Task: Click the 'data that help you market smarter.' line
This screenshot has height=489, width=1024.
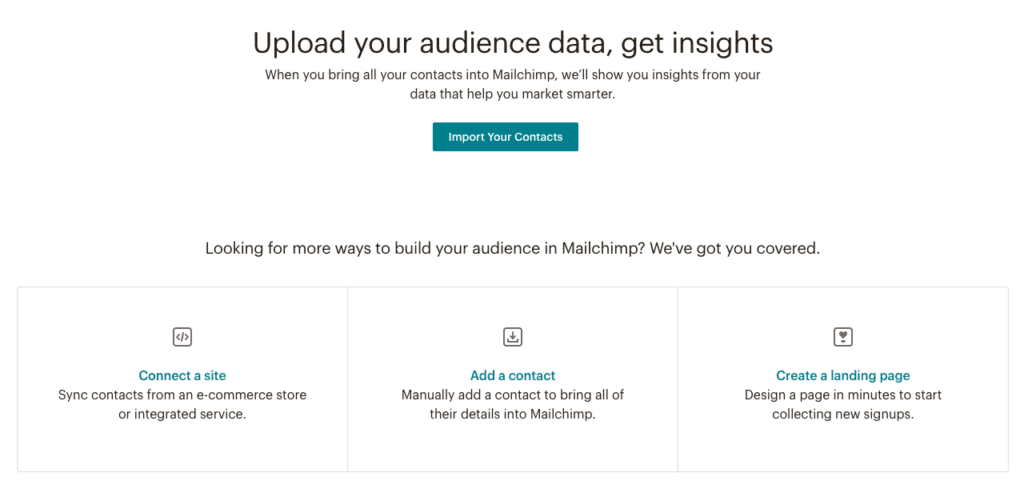Action: 513,94
